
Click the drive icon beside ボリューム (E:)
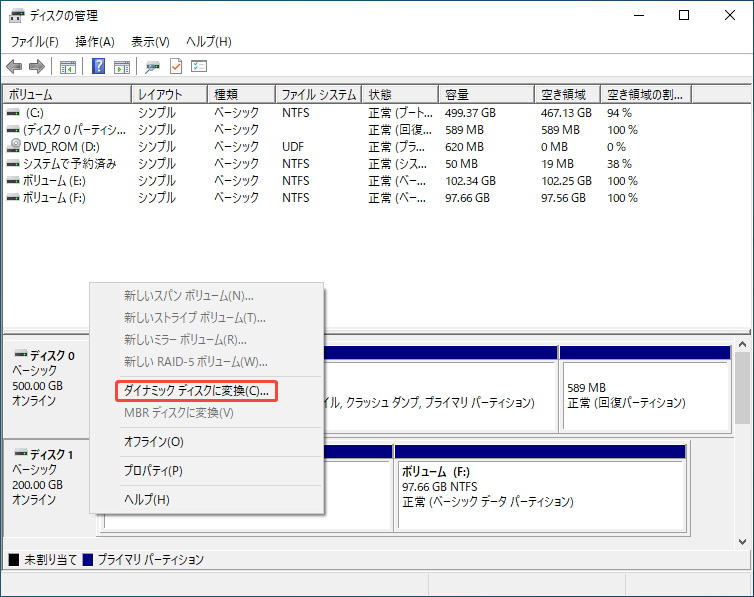click(13, 181)
